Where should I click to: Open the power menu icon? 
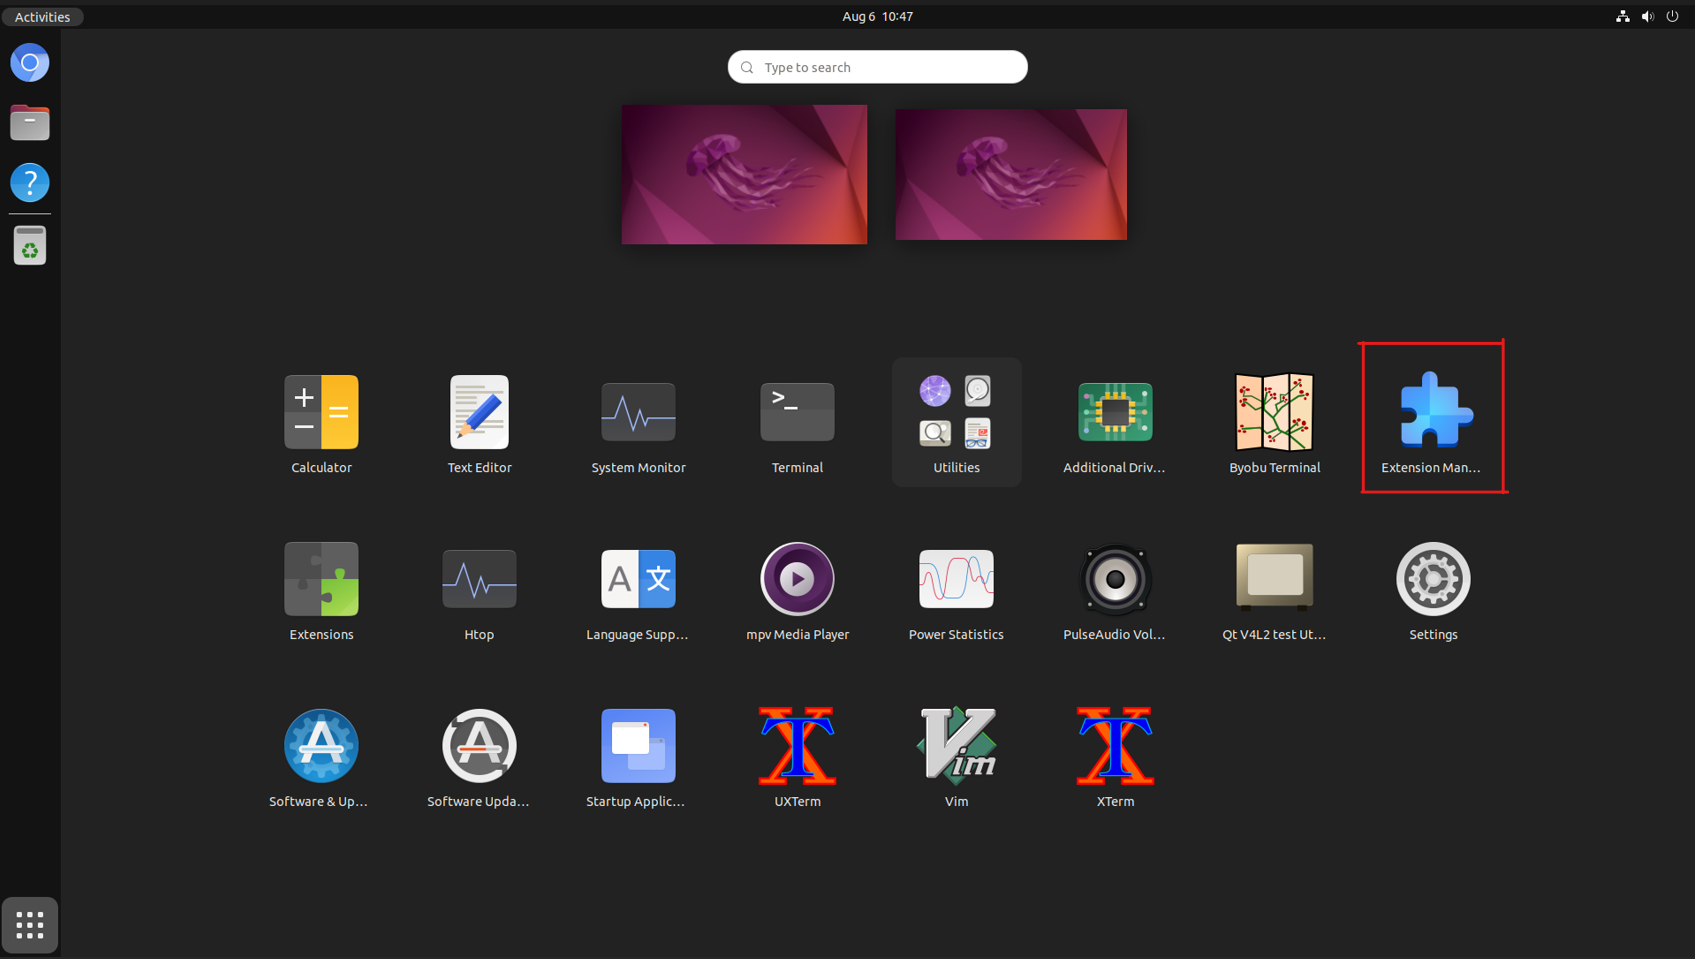click(x=1672, y=17)
